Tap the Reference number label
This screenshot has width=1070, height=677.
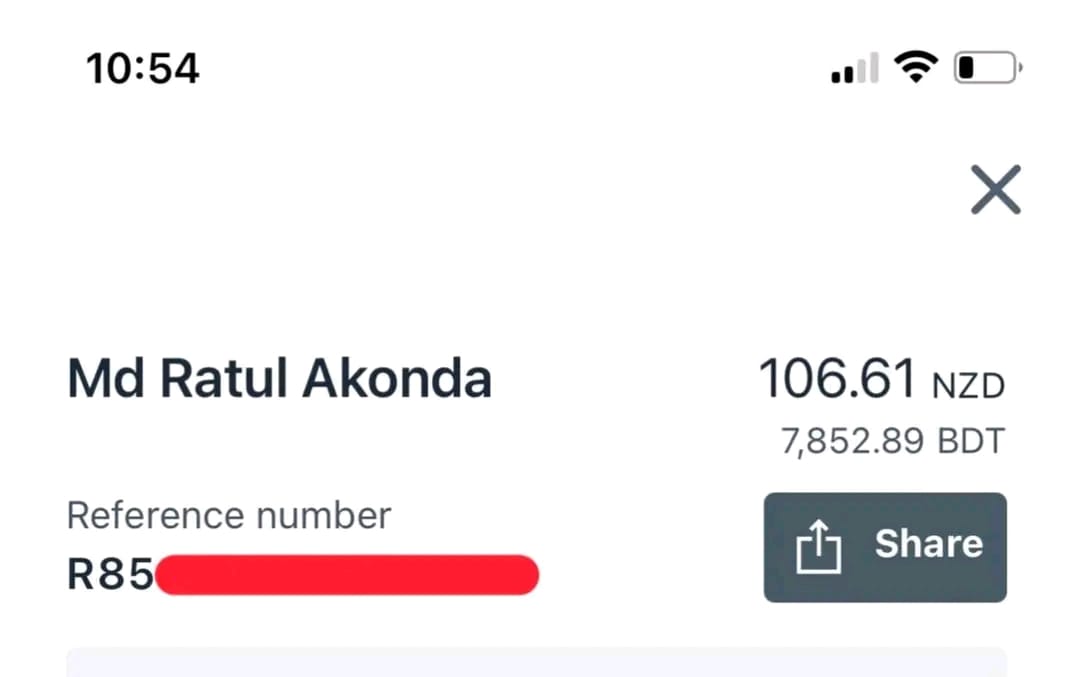(228, 515)
